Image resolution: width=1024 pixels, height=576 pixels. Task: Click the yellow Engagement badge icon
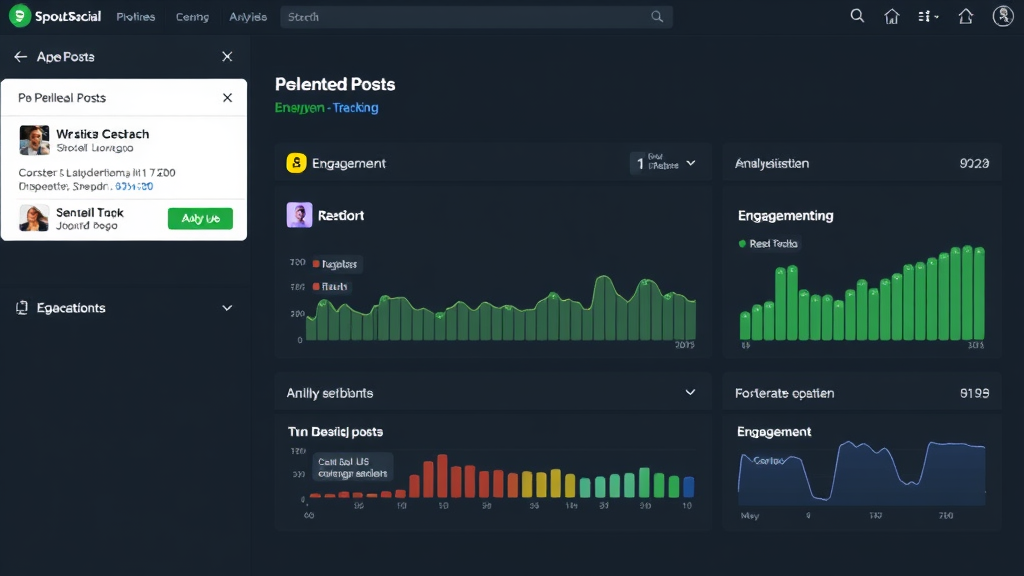pos(295,163)
